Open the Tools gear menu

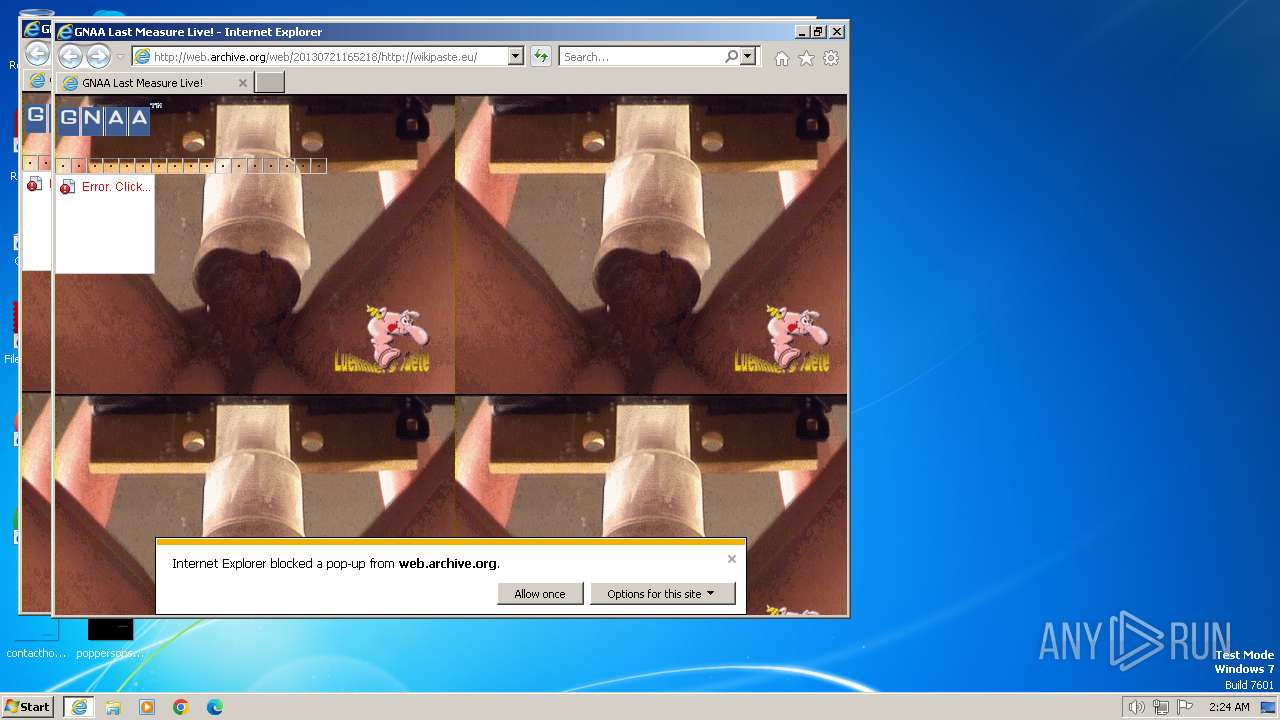pyautogui.click(x=831, y=58)
